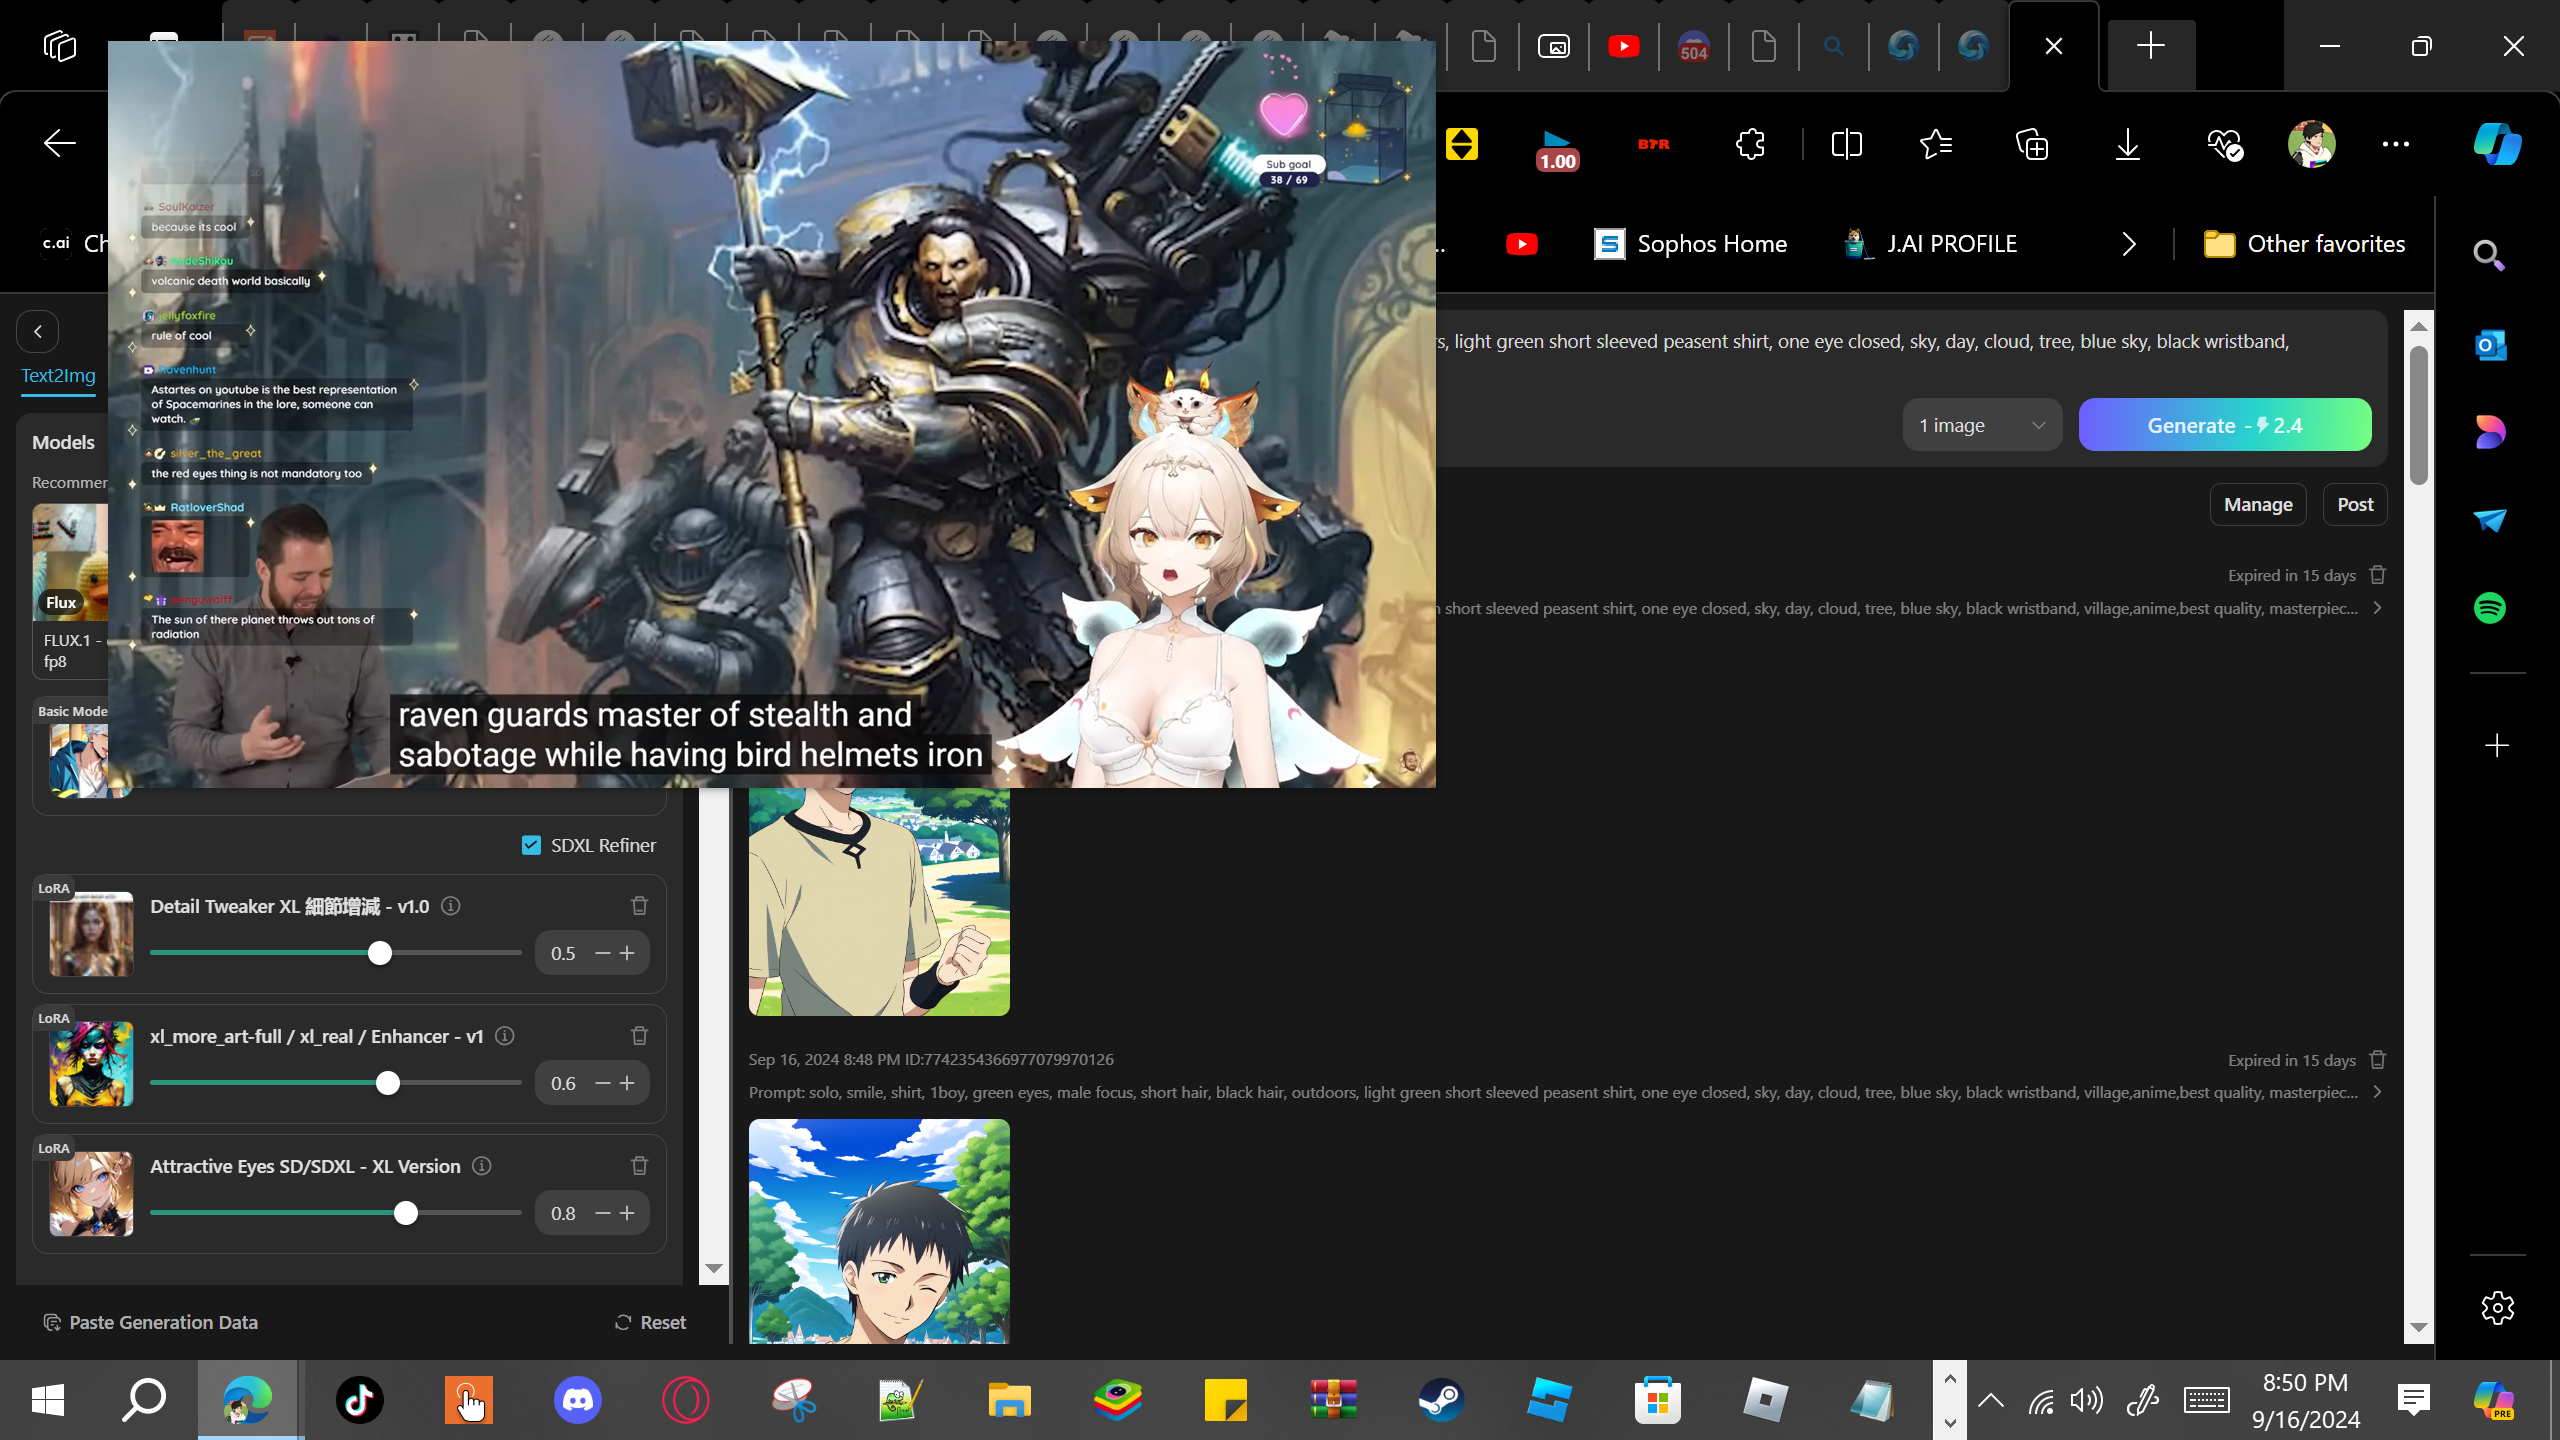The image size is (2560, 1440).
Task: Remove the xl_more_art-full Enhancer LoRA
Action: point(640,1036)
